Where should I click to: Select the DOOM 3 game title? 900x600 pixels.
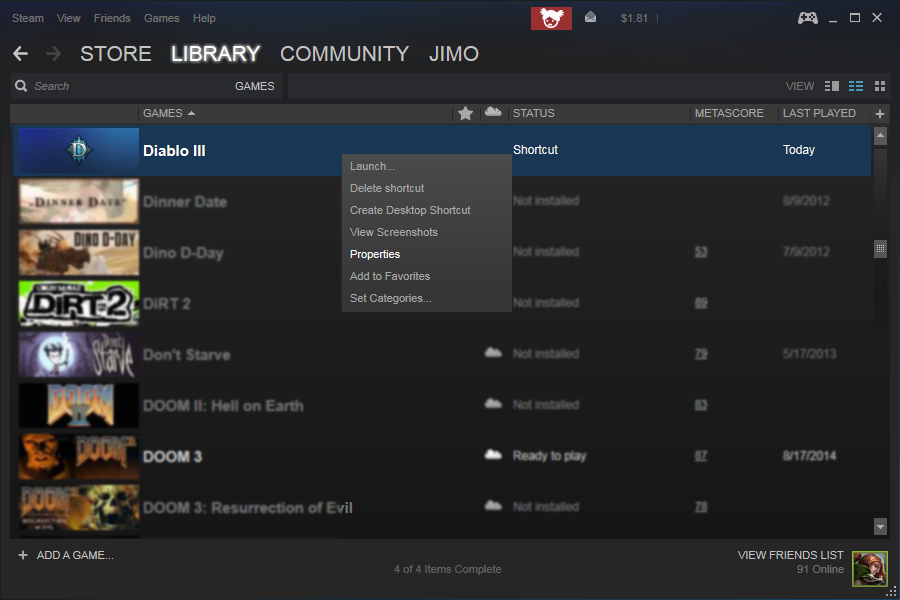tap(172, 457)
